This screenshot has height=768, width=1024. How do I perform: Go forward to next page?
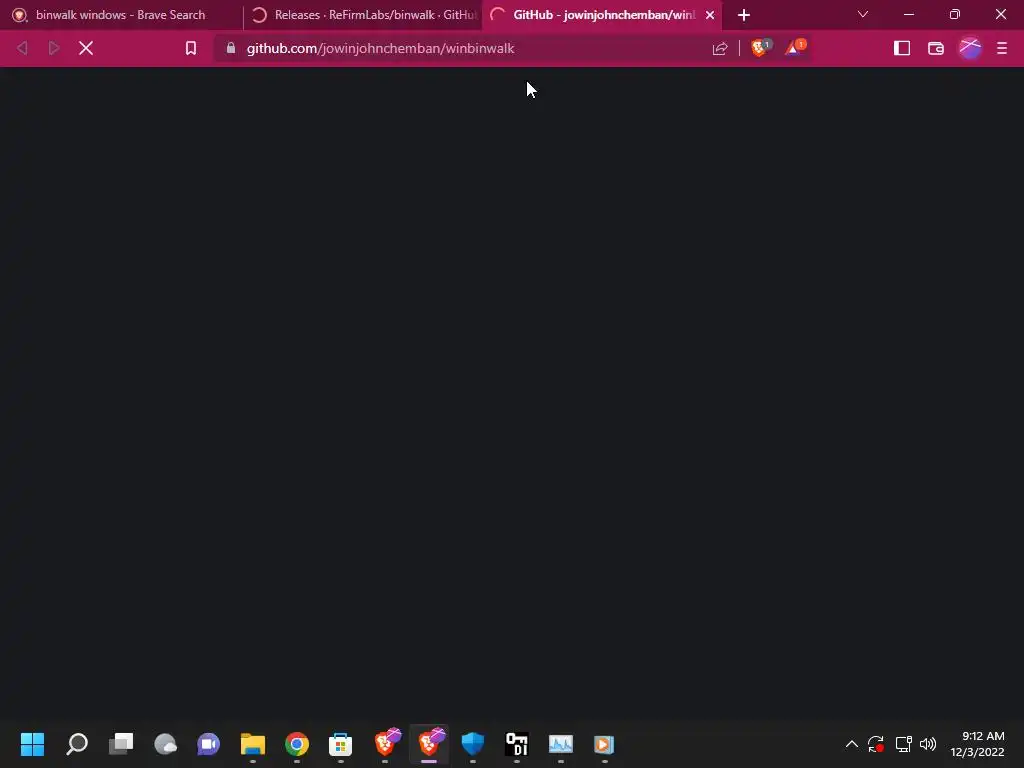pos(54,48)
